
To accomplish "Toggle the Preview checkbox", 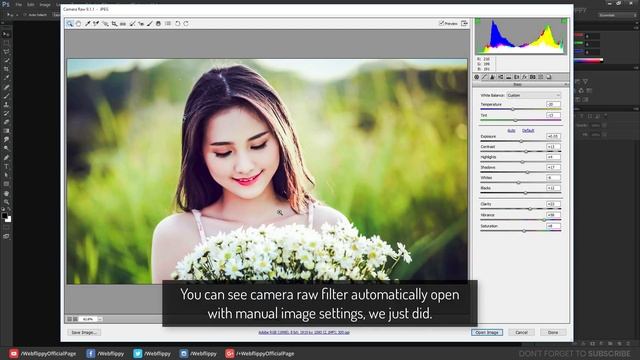I will [x=441, y=24].
